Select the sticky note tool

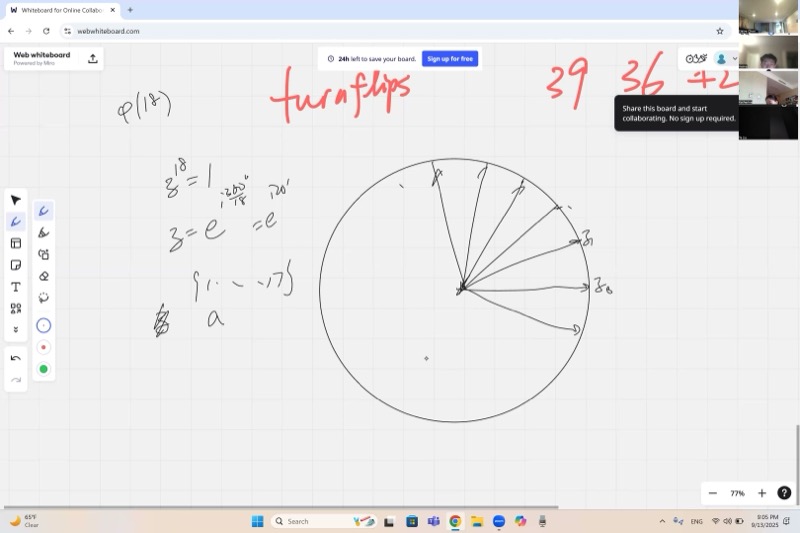point(16,265)
